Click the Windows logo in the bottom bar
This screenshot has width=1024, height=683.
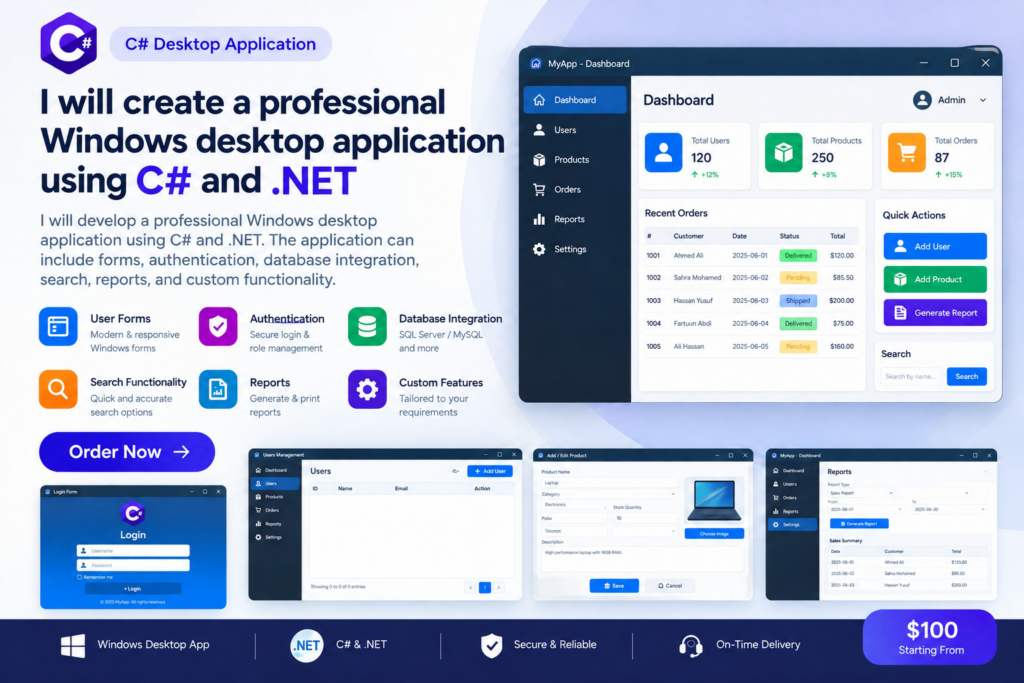coord(73,645)
